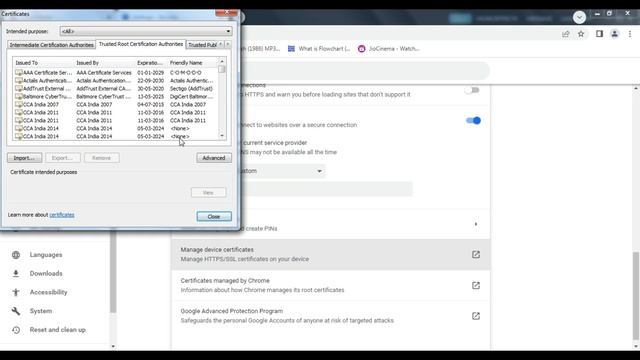The width and height of the screenshot is (640, 360).
Task: Click the Reset and clean up icon
Action: tap(16, 330)
